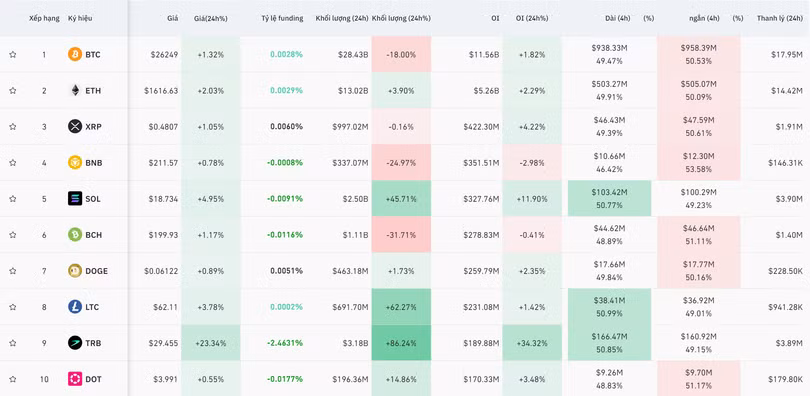Screen dimensions: 810x396
Task: Click ETH price $1616.63
Action: click(161, 90)
